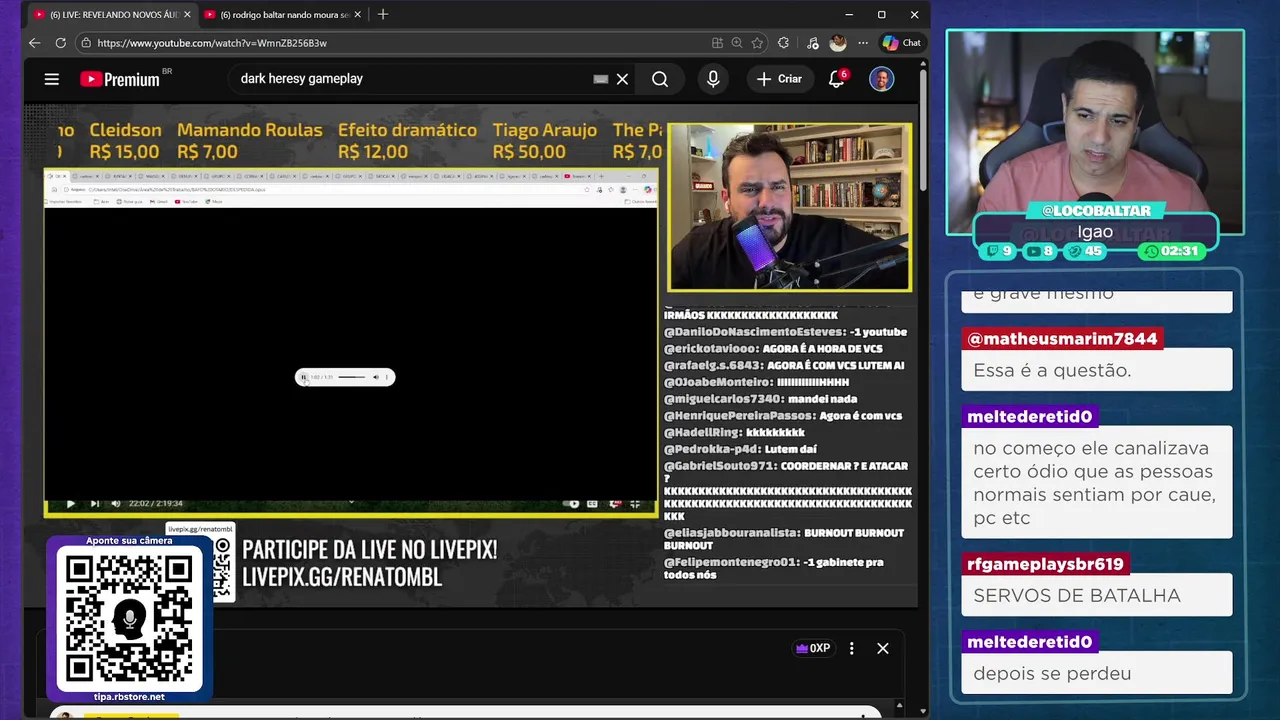This screenshot has height=720, width=1280.
Task: Run search with the magnifier button
Action: (660, 79)
